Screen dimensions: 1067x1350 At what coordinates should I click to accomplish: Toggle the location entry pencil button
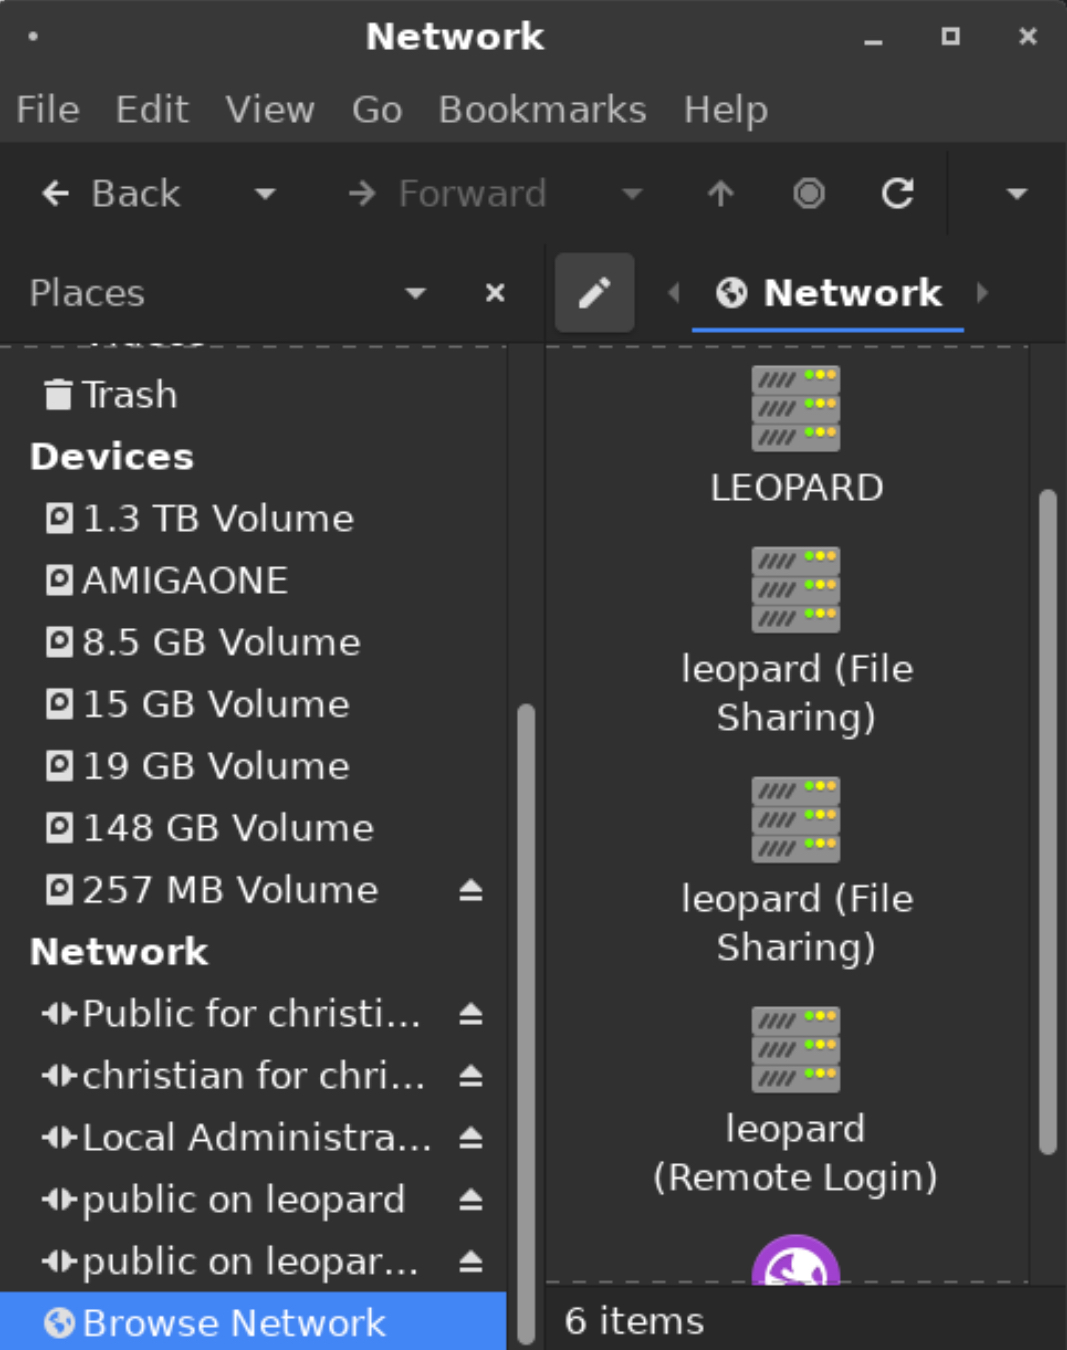coord(595,293)
